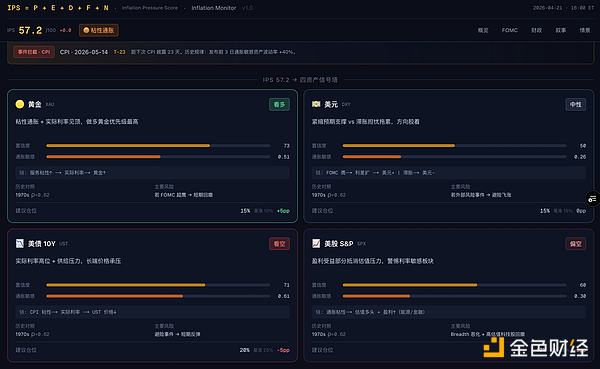The height and width of the screenshot is (369, 600).
Task: Click the IPS score value 57.2
Action: [x=30, y=30]
